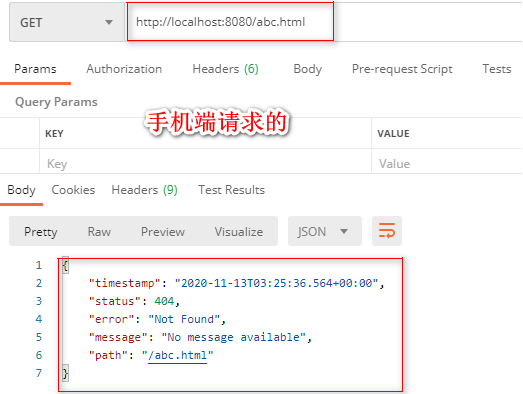Open the response Cookies tab

coord(73,190)
